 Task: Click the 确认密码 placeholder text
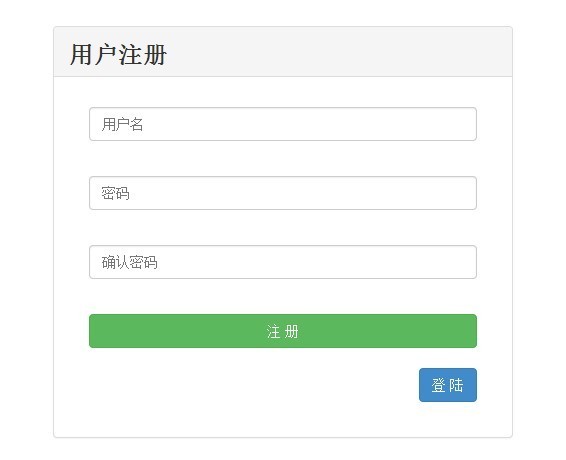(129, 262)
